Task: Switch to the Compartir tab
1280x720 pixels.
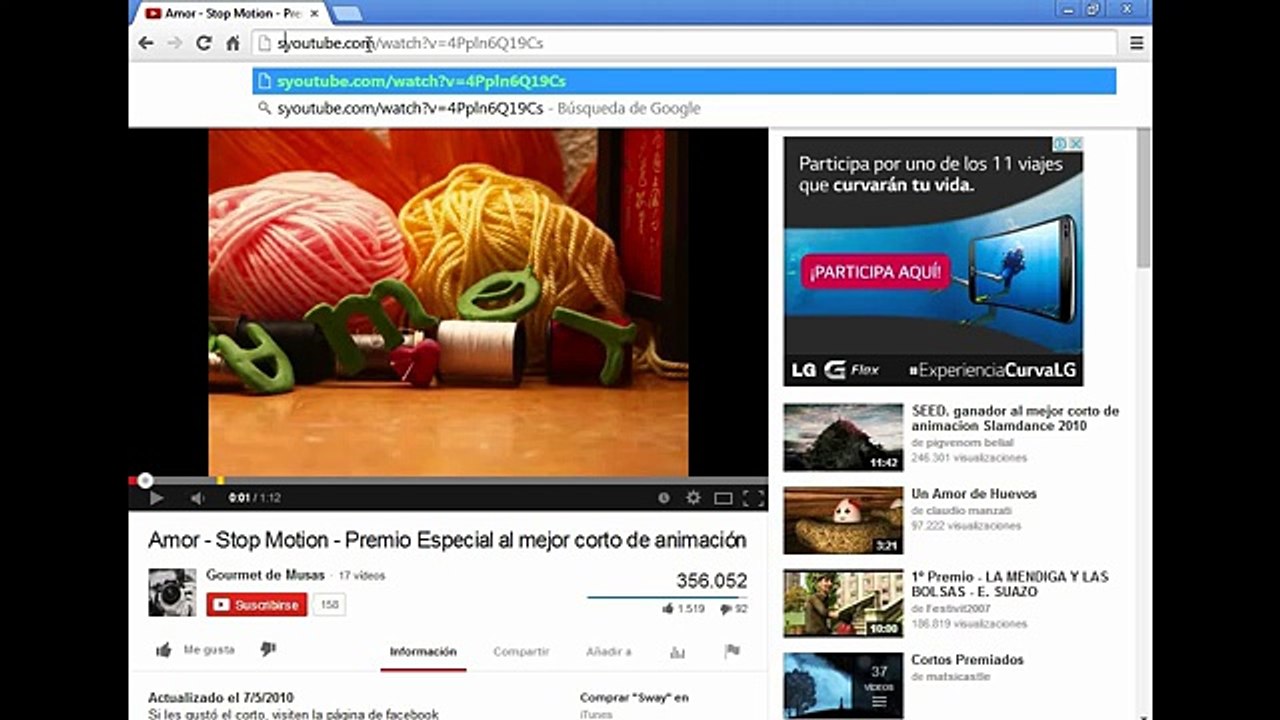Action: pos(521,652)
